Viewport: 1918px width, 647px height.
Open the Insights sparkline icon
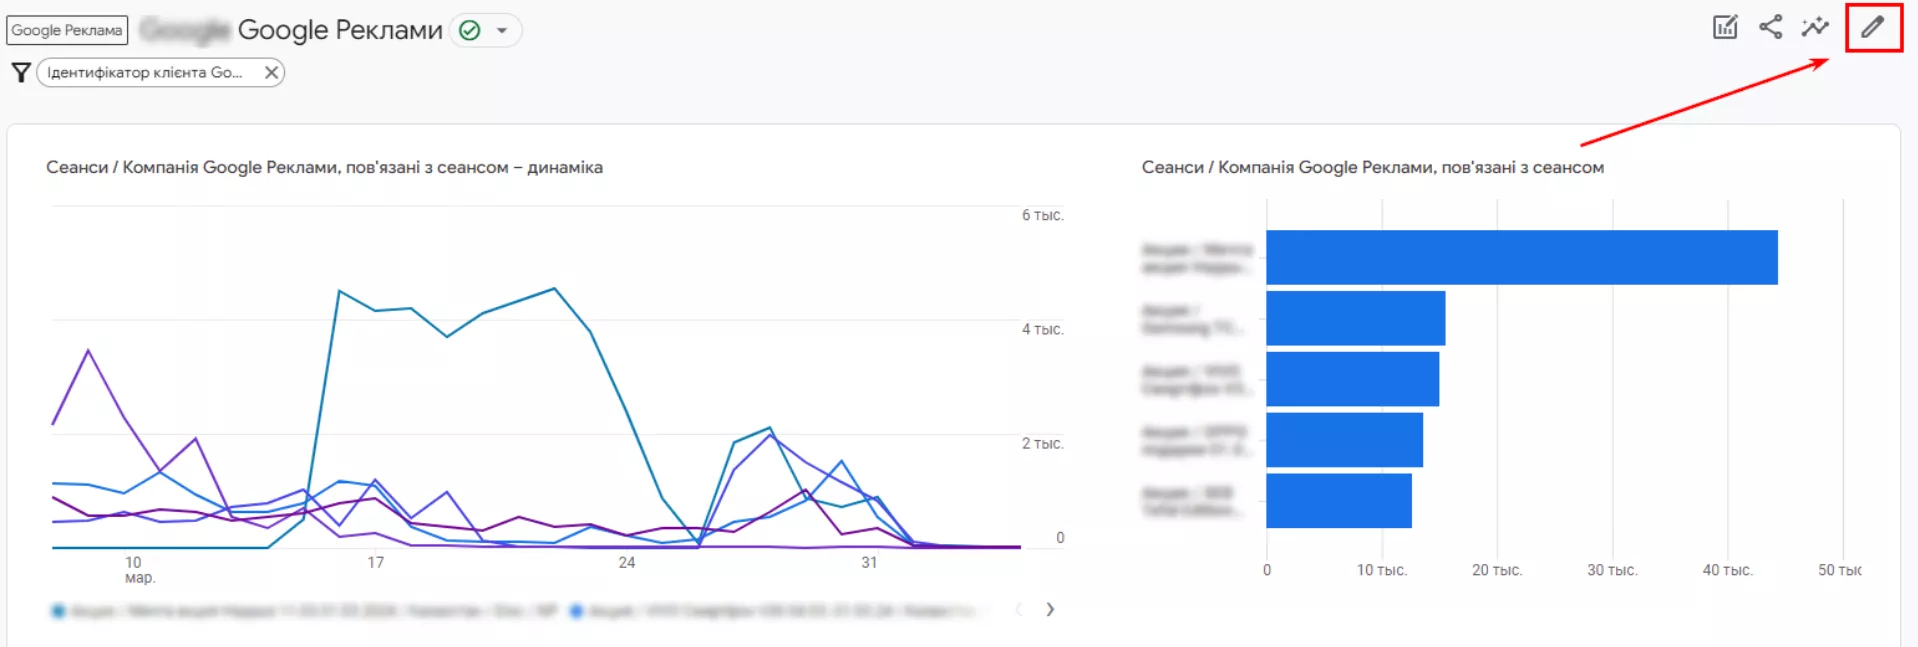click(1815, 27)
